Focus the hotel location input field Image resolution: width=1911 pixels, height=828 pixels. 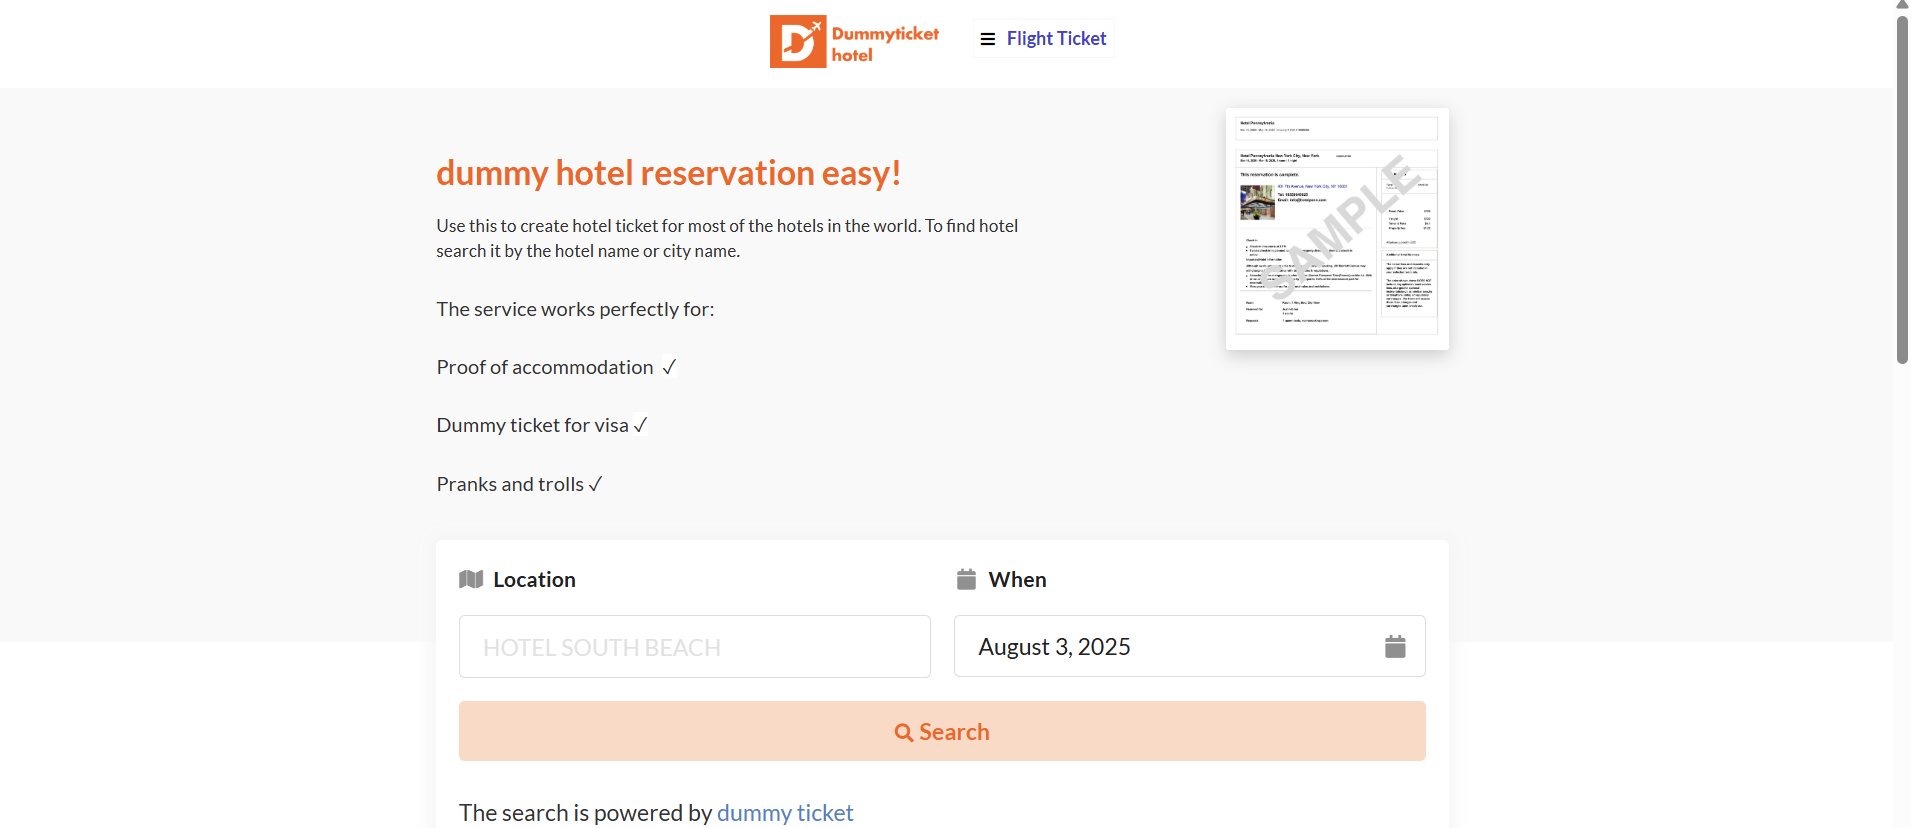point(695,647)
